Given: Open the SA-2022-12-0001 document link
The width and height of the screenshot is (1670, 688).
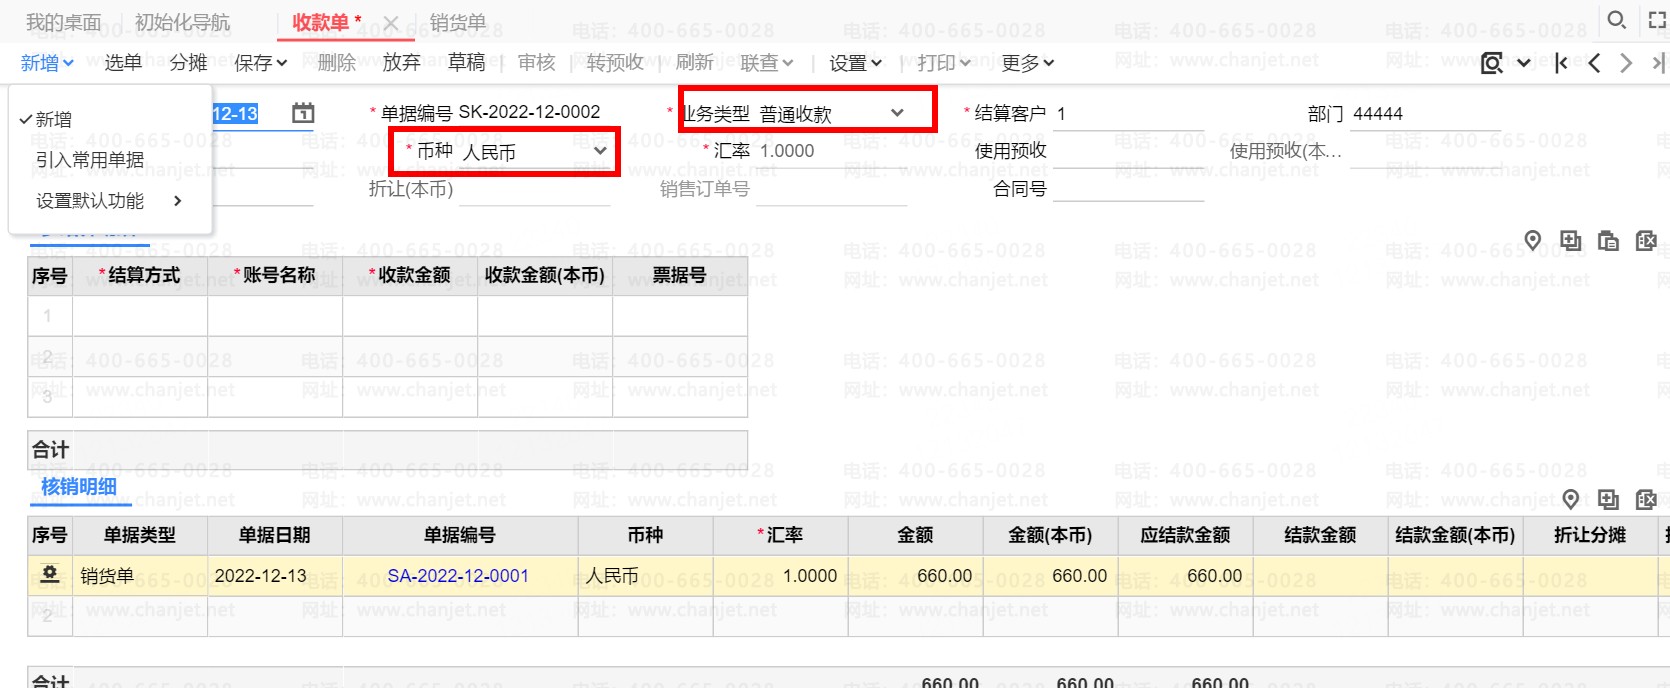Looking at the screenshot, I should click(x=458, y=576).
